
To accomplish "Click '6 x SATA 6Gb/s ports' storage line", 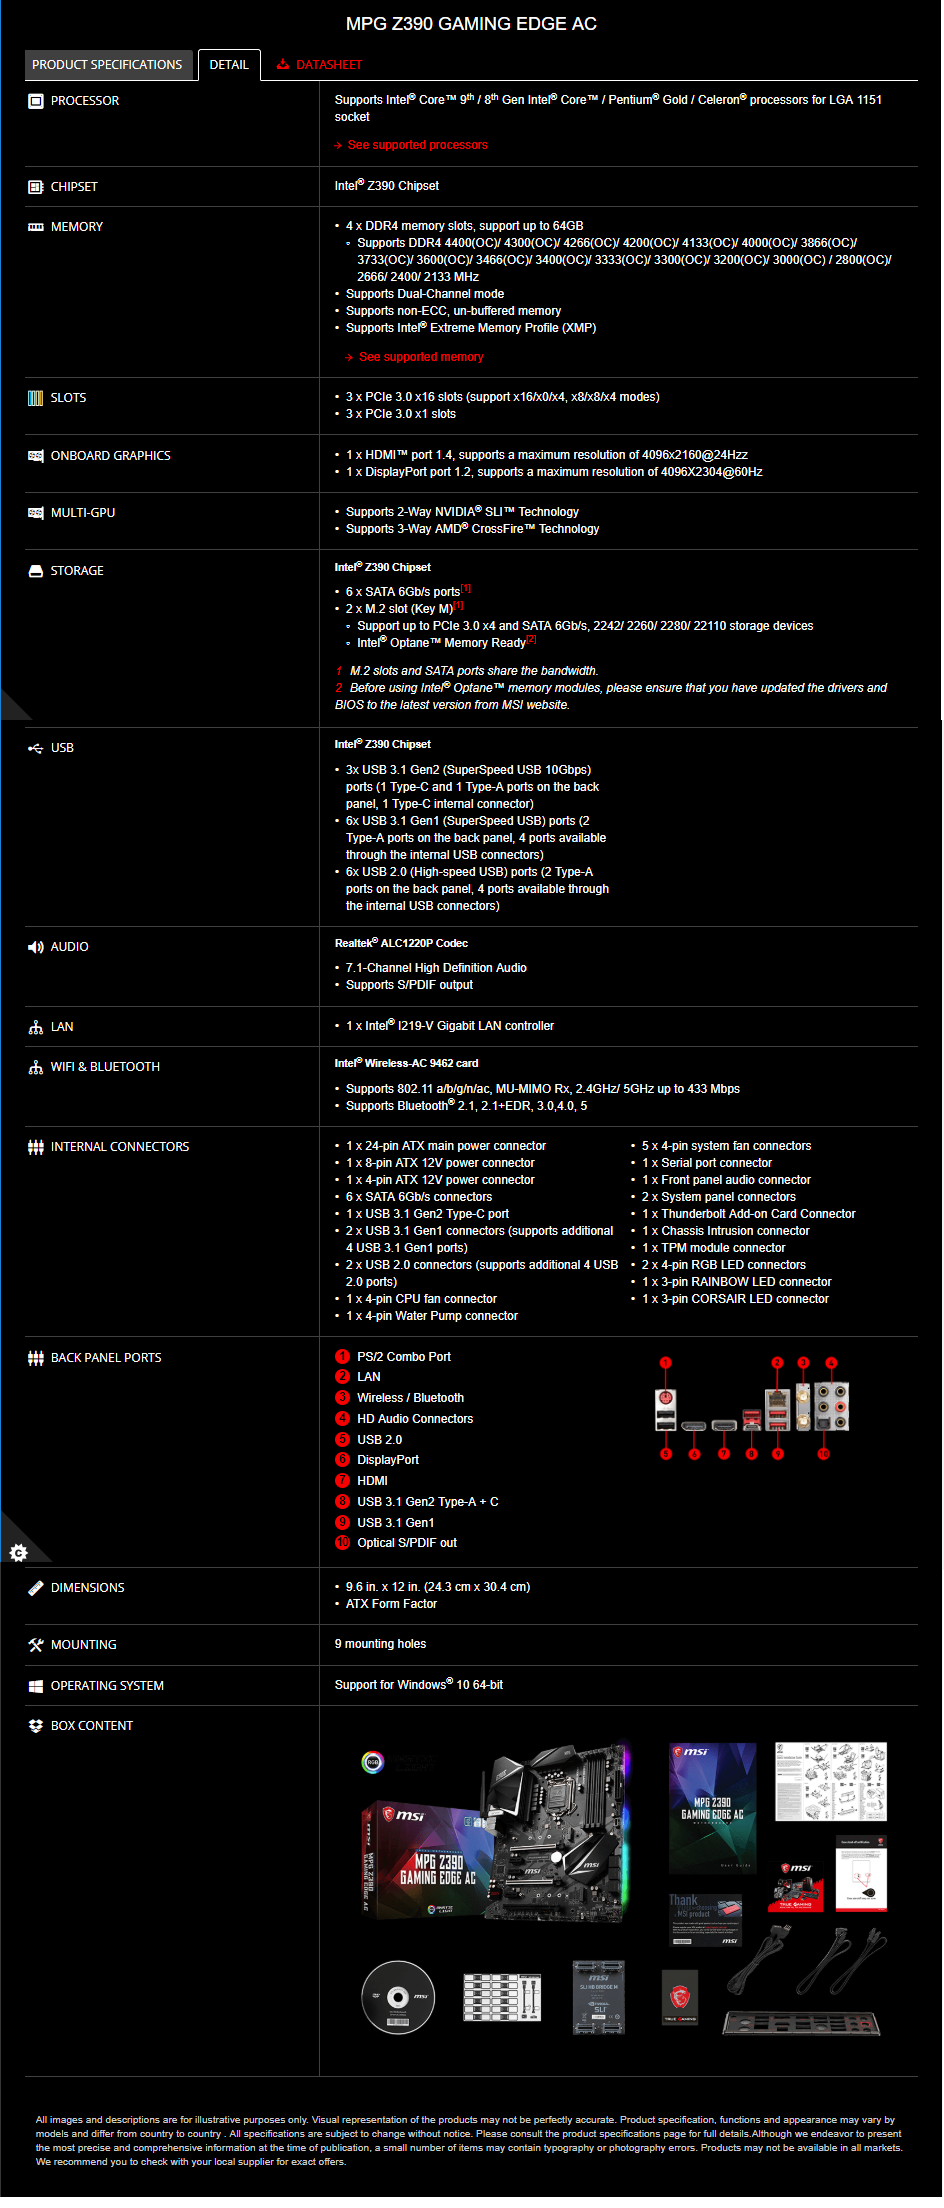I will click(x=403, y=592).
